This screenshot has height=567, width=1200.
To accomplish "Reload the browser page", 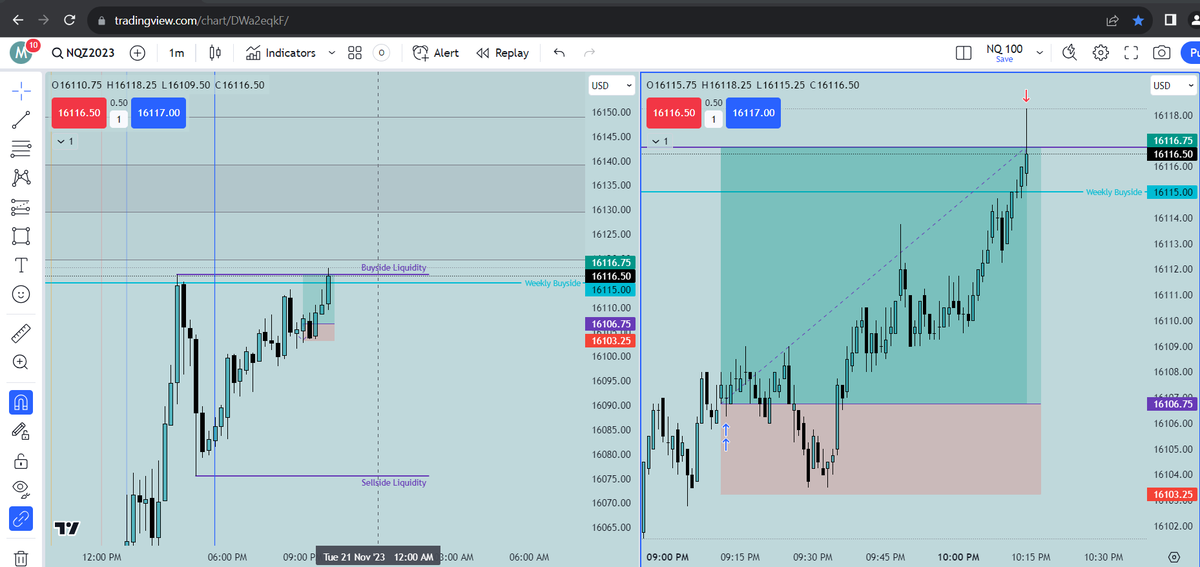I will 68,20.
